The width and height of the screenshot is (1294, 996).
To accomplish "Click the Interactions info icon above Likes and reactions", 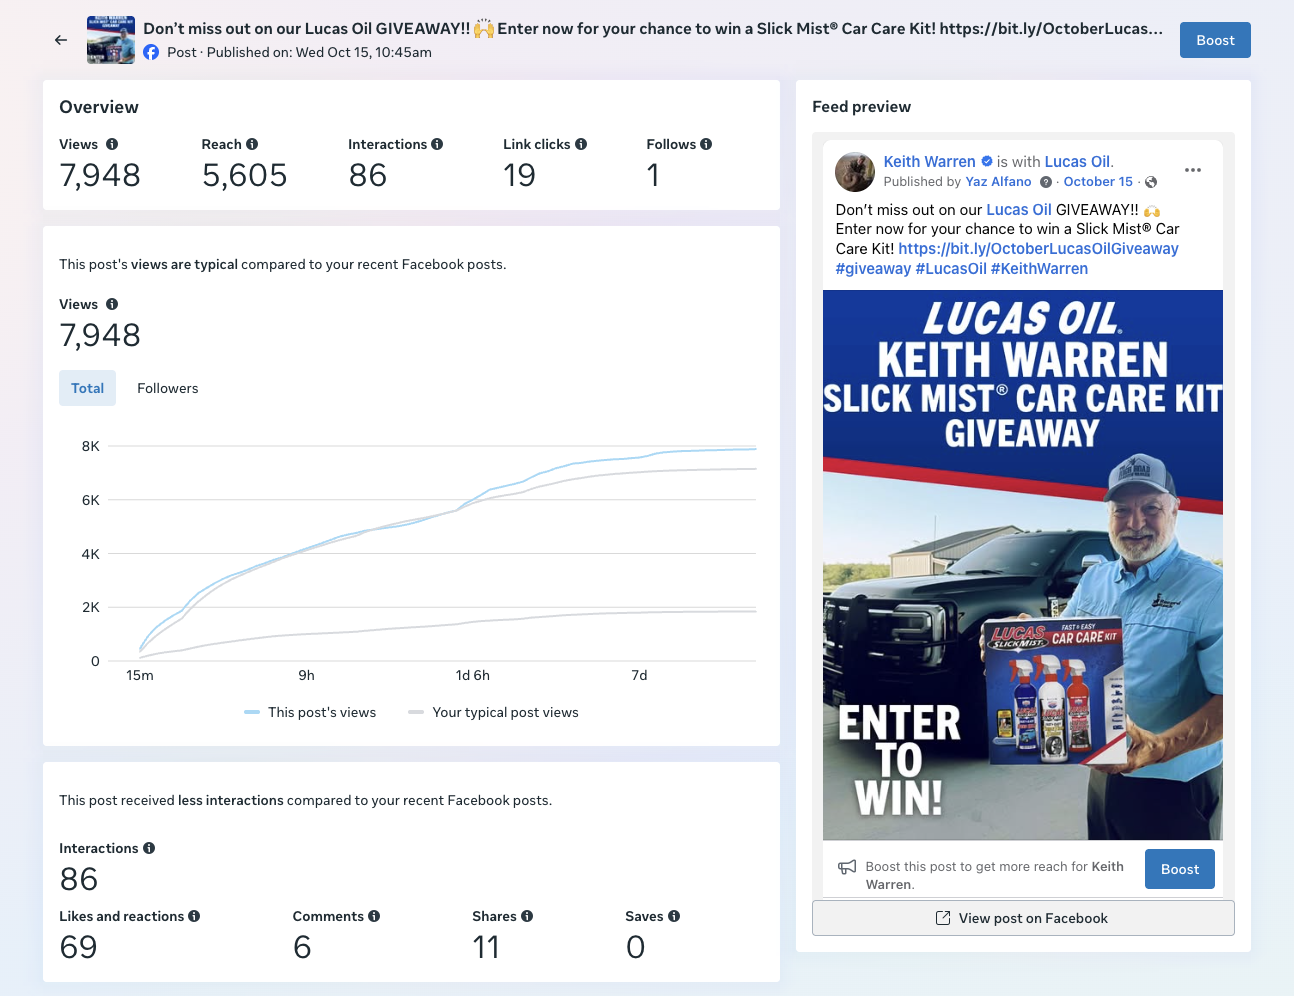I will pos(149,848).
